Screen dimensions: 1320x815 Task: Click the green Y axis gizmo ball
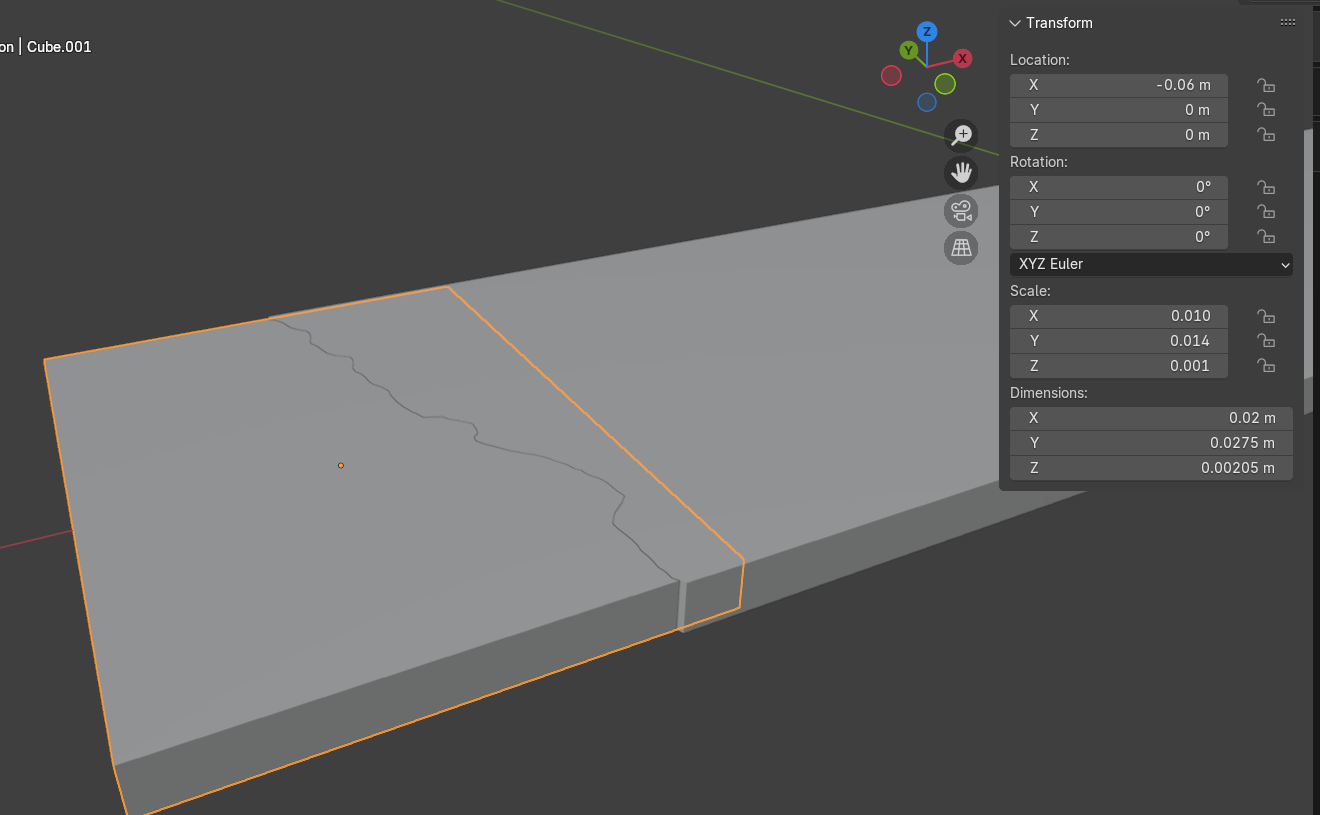tap(908, 50)
